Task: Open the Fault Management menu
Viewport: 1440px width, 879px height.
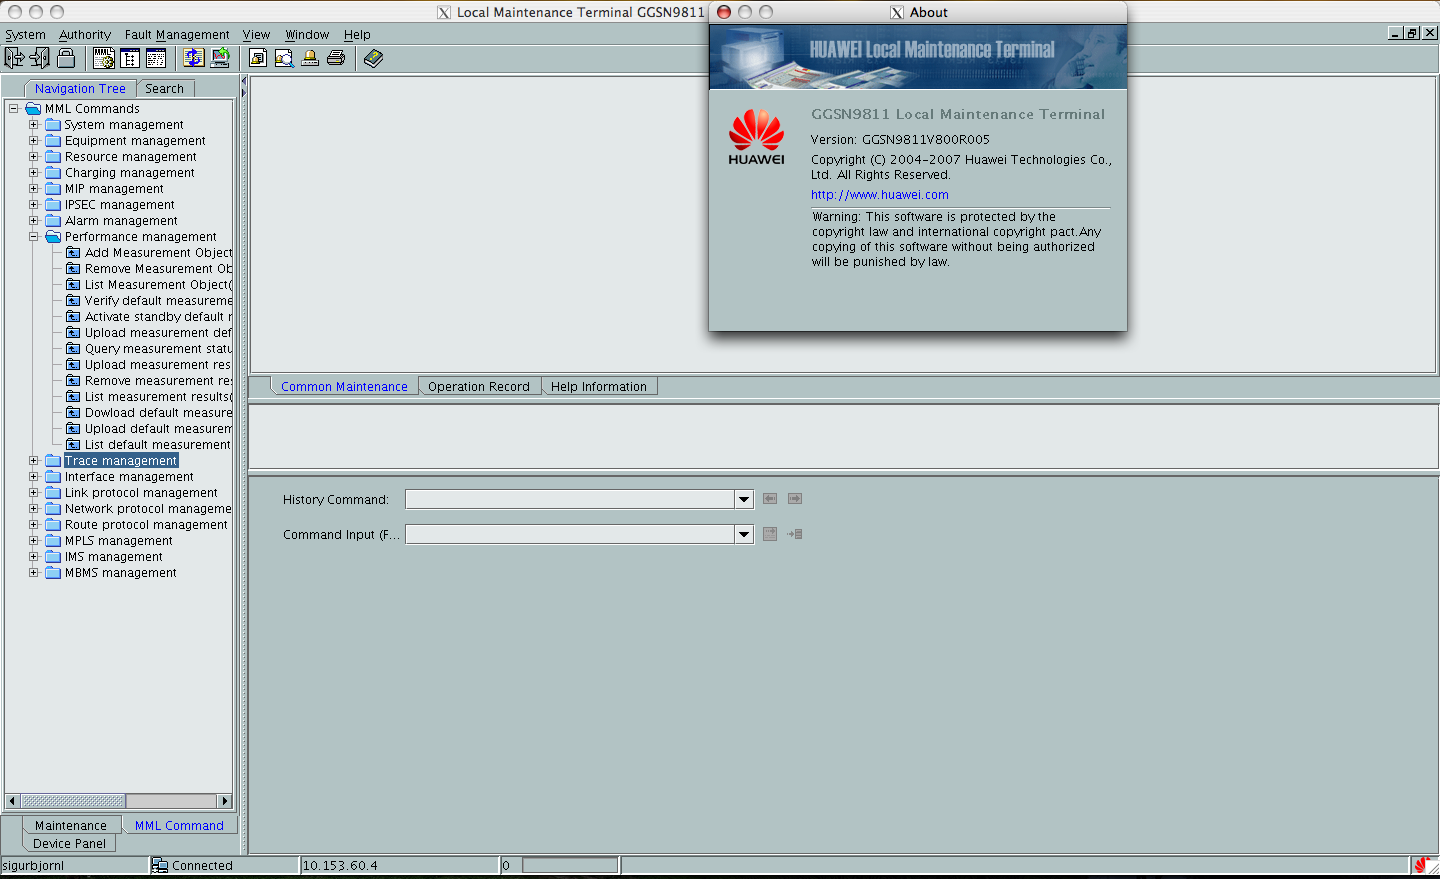Action: 177,34
